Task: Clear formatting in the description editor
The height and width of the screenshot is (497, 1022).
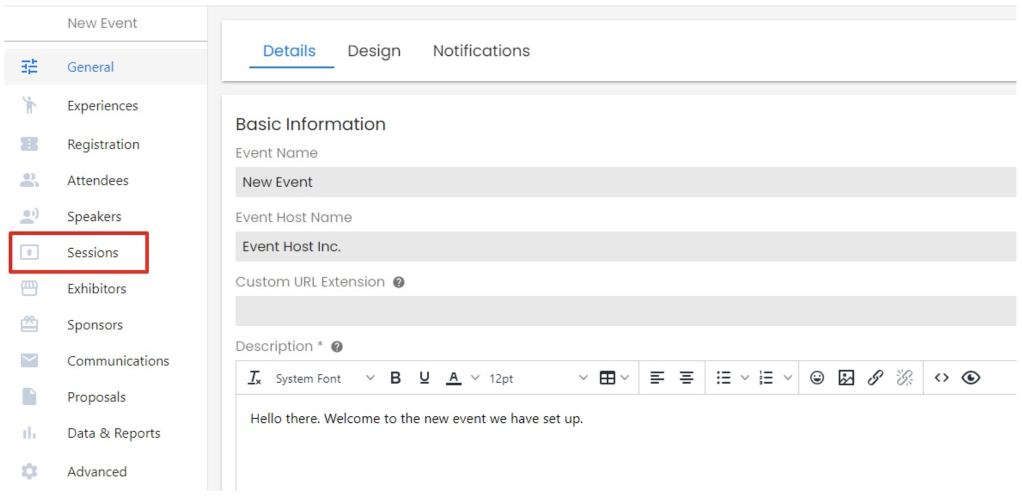Action: [255, 378]
